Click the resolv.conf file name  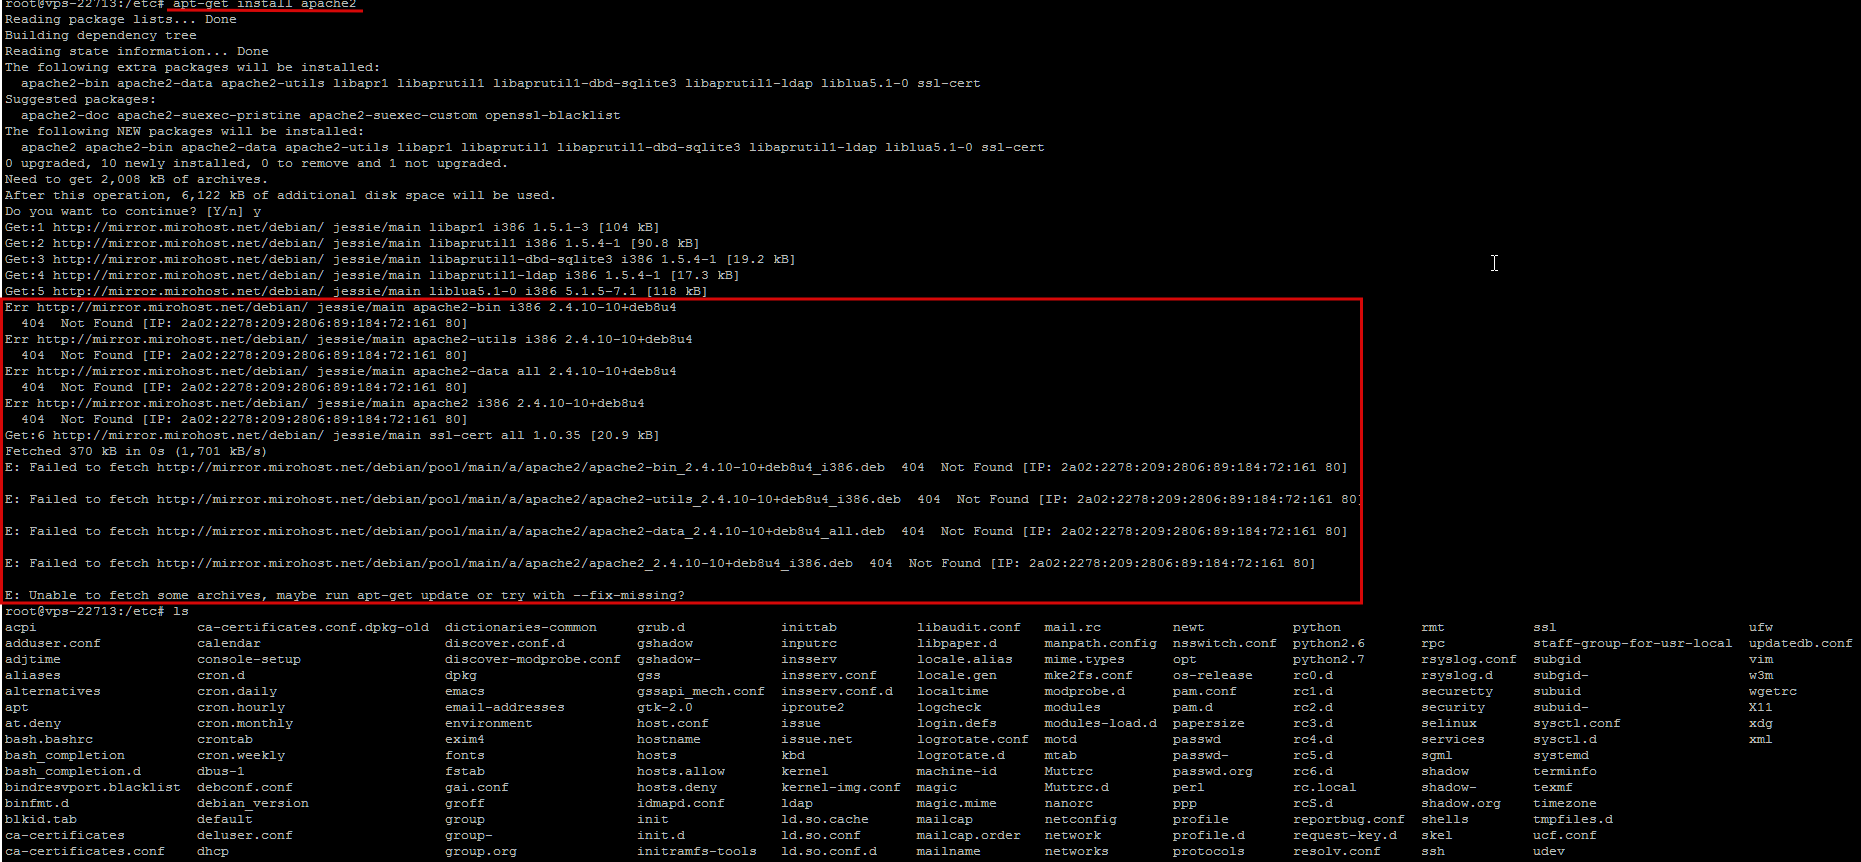[x=1337, y=851]
